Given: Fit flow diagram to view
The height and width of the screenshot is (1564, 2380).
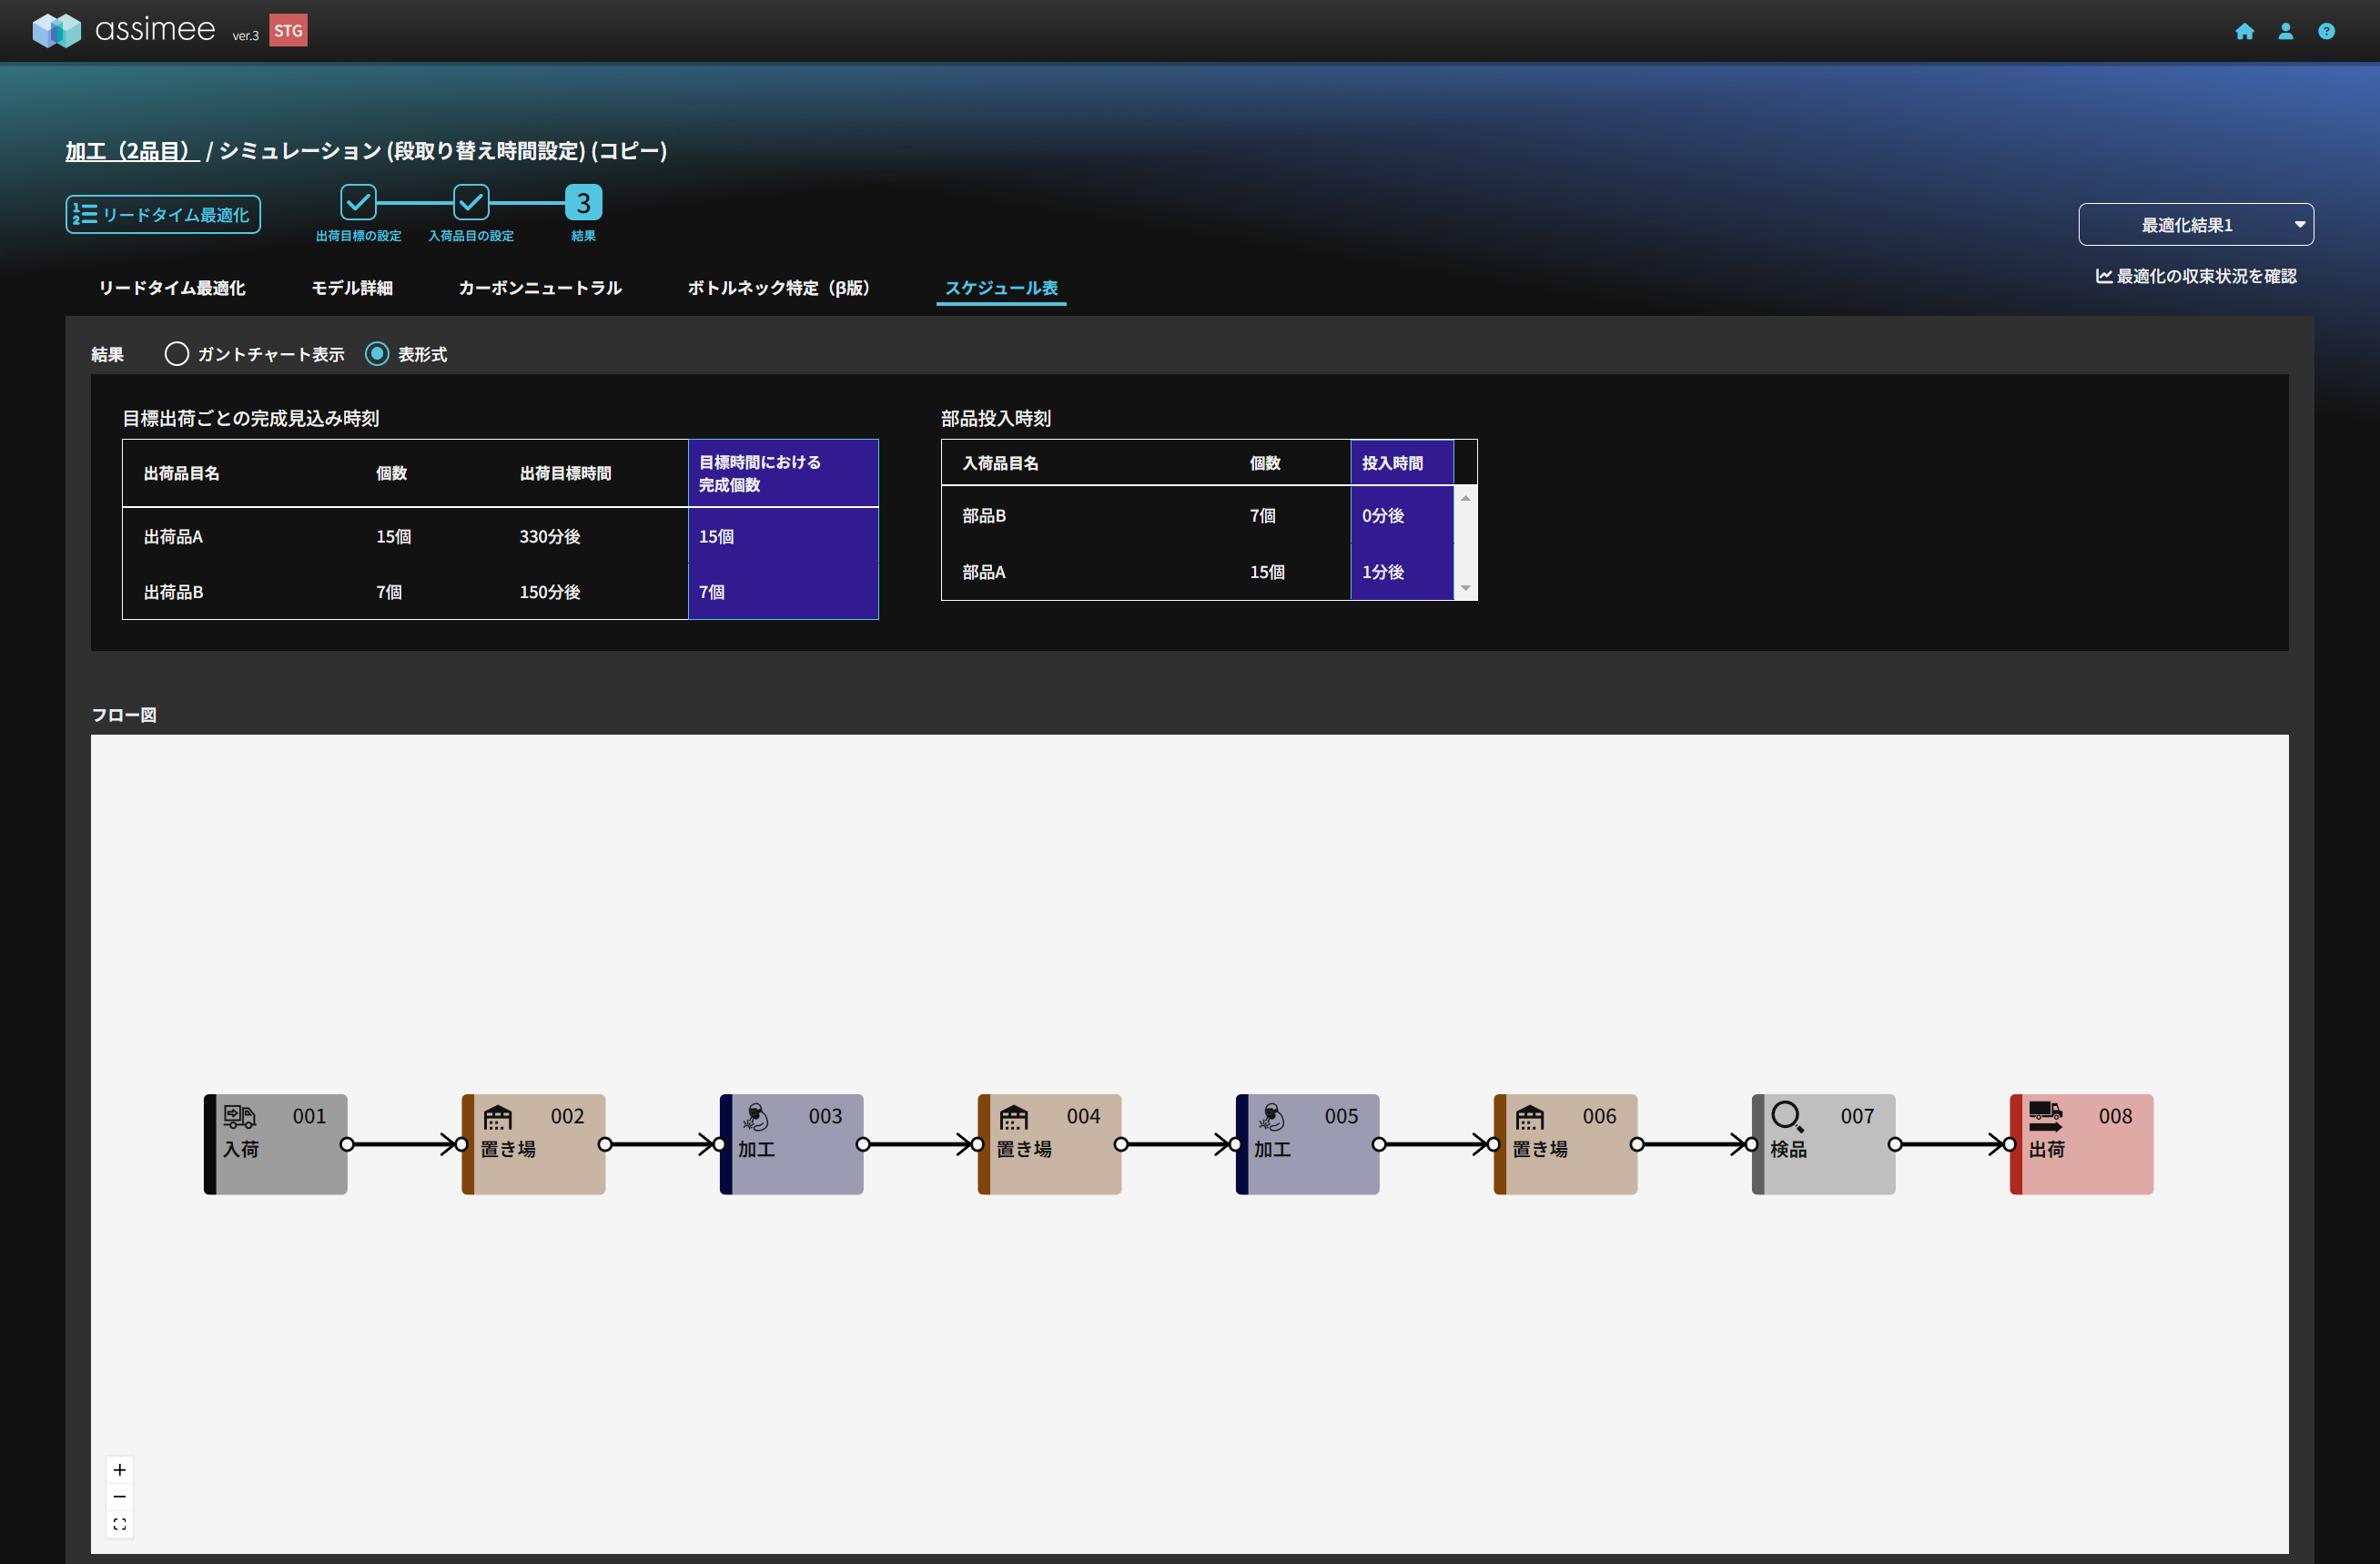Looking at the screenshot, I should [120, 1524].
